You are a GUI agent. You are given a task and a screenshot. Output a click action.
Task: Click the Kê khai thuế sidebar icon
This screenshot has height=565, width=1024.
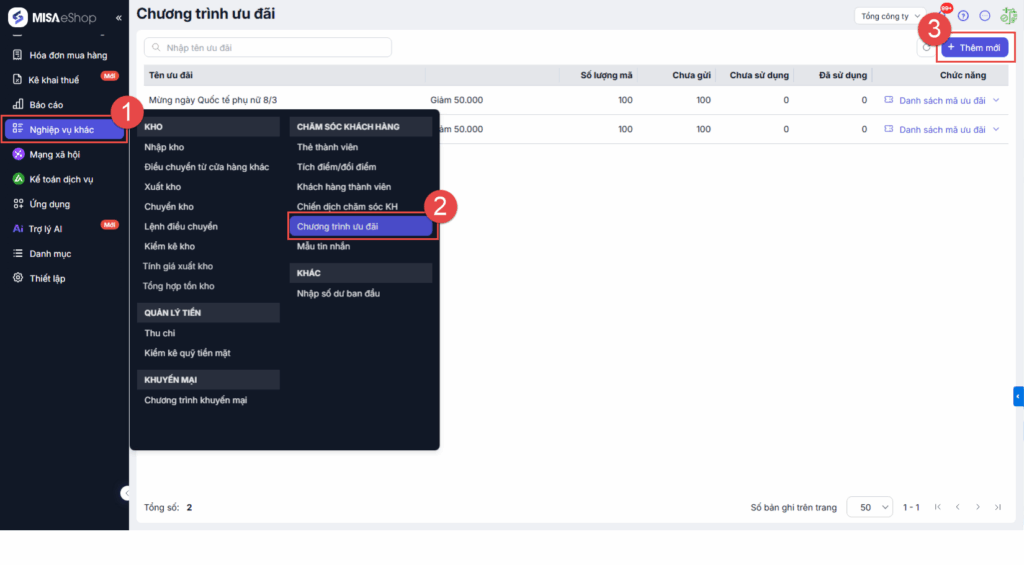coord(18,80)
